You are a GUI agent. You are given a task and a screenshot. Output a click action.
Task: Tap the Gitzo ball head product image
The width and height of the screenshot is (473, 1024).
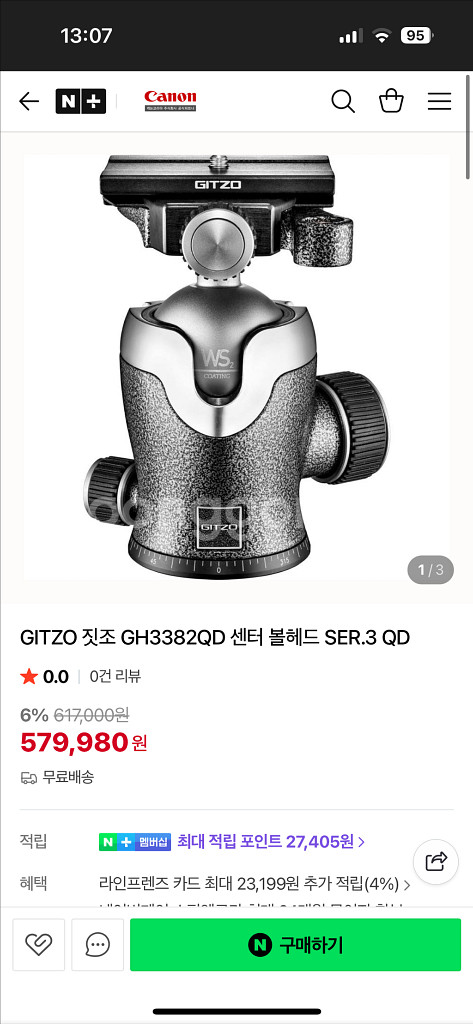point(236,367)
